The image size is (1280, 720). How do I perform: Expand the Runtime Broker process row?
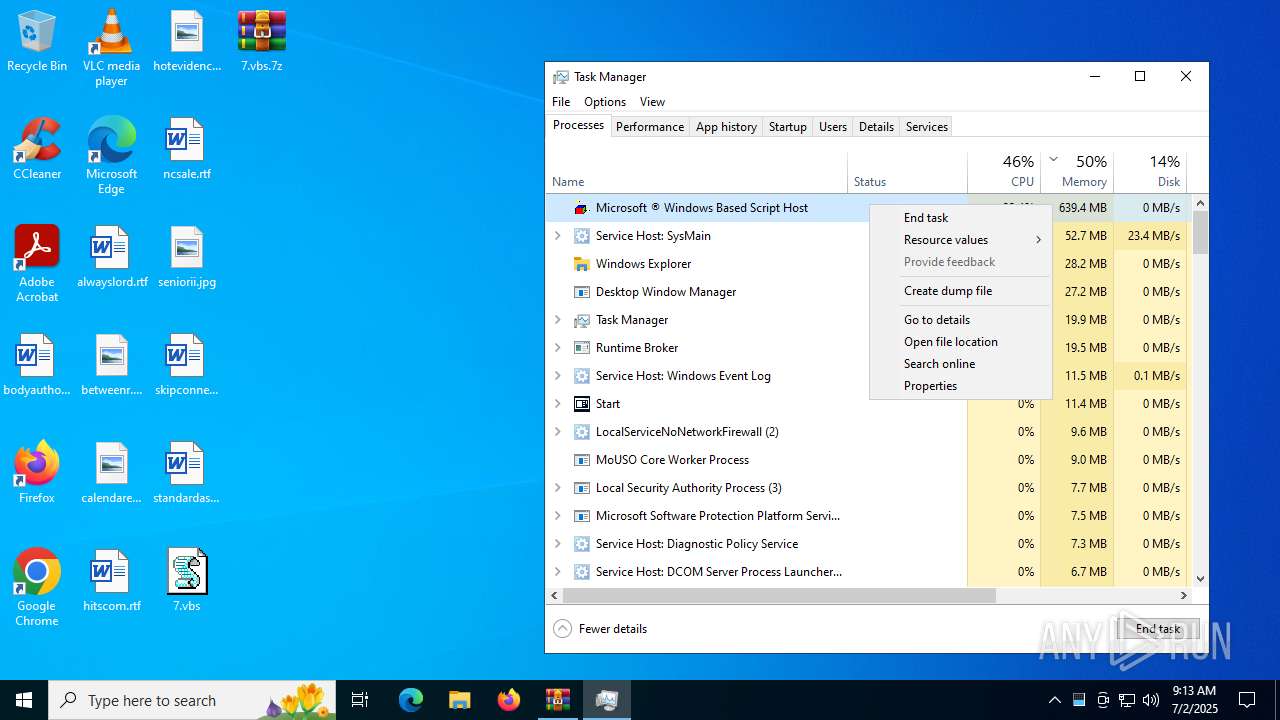pos(557,348)
